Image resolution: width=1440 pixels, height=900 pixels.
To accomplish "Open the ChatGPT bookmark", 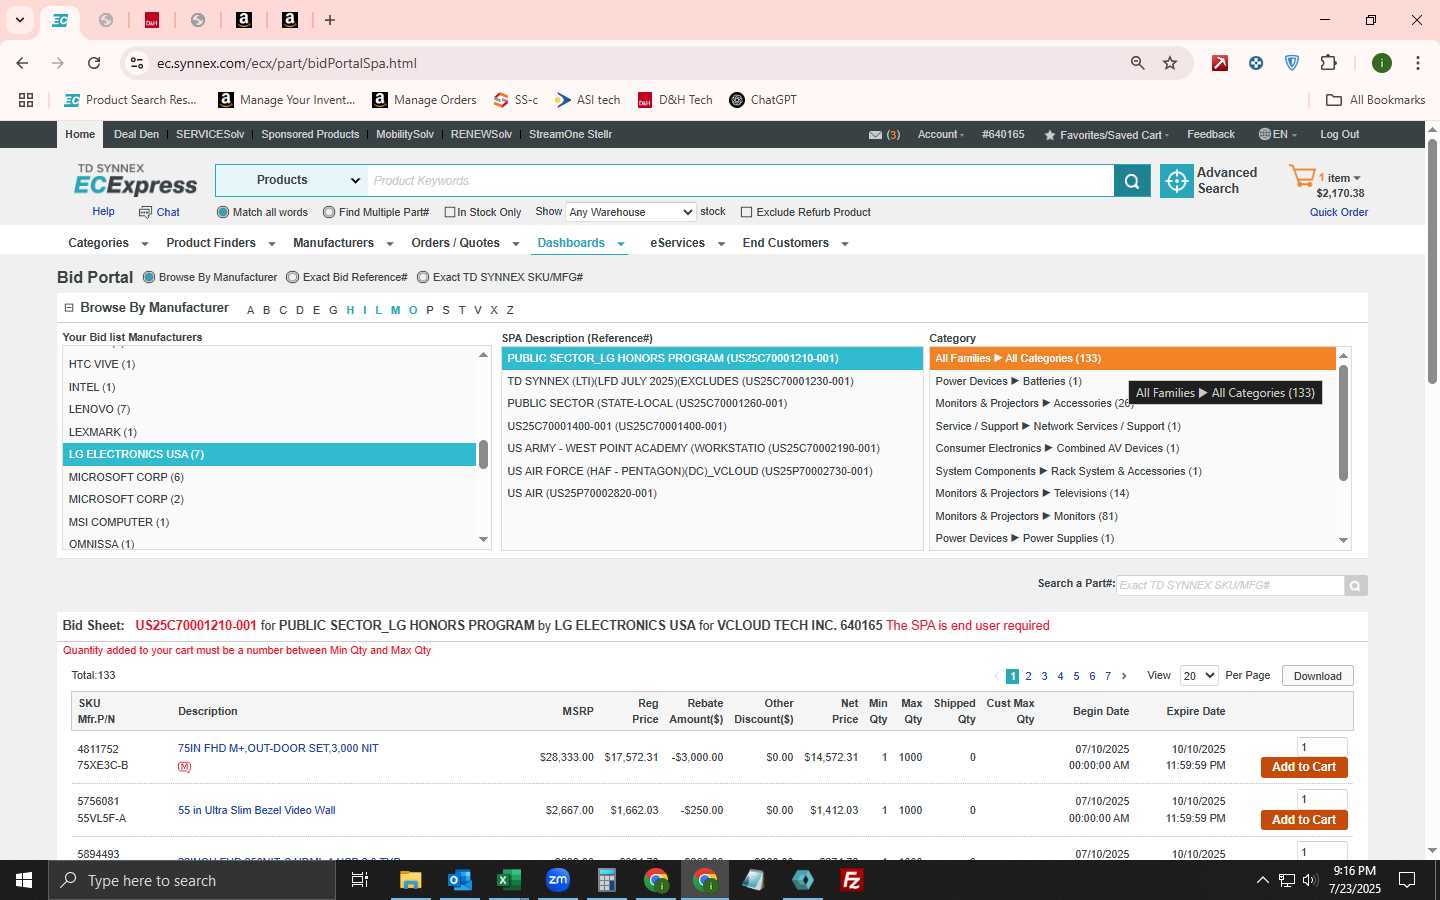I will point(763,100).
